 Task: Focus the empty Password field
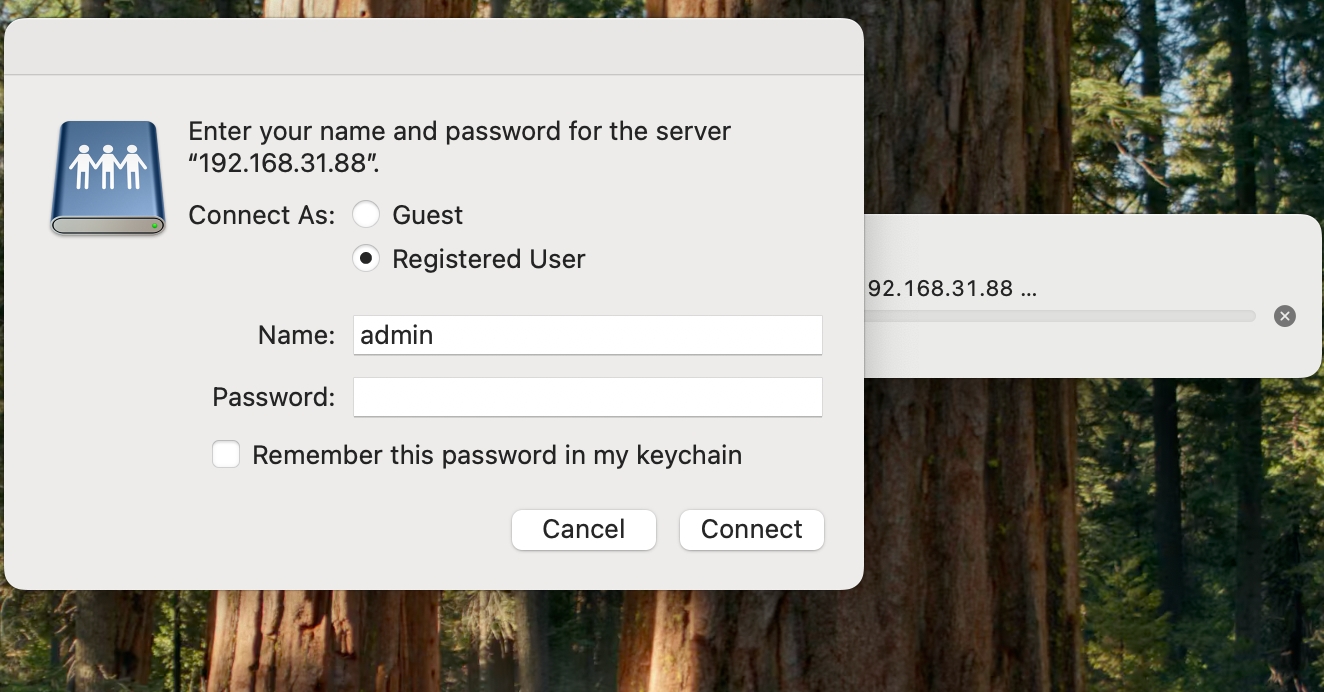point(588,397)
